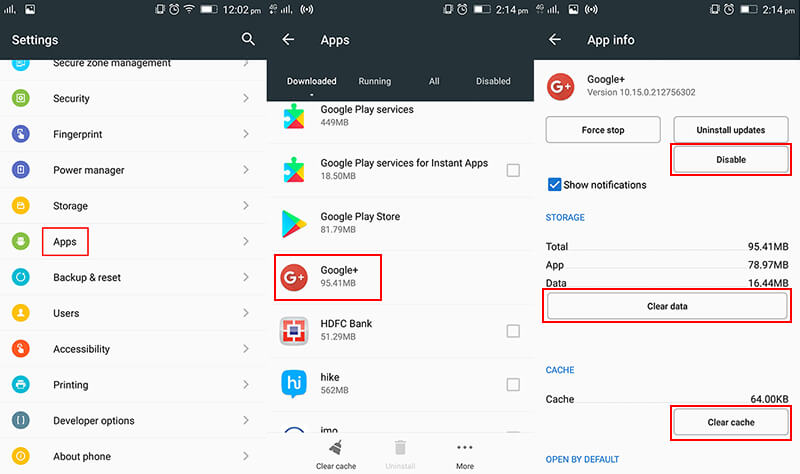Tap the Google Play services puzzle icon
The height and width of the screenshot is (474, 800).
coord(294,116)
